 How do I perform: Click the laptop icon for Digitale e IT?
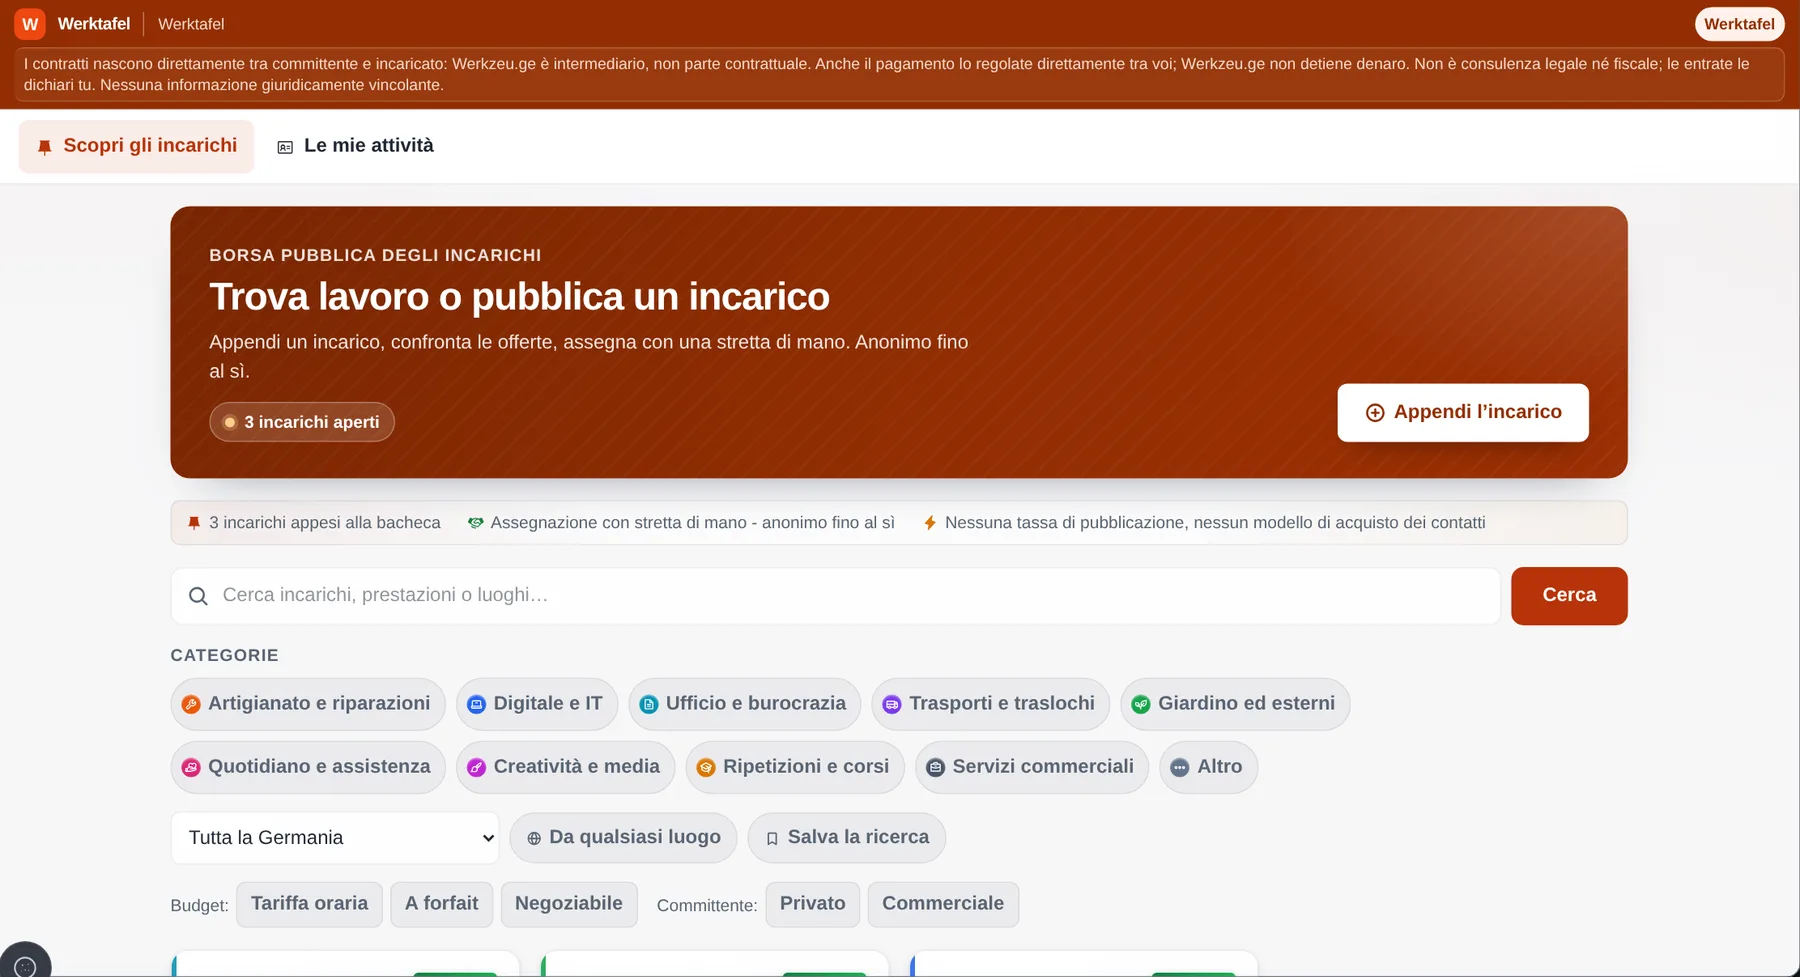click(477, 705)
